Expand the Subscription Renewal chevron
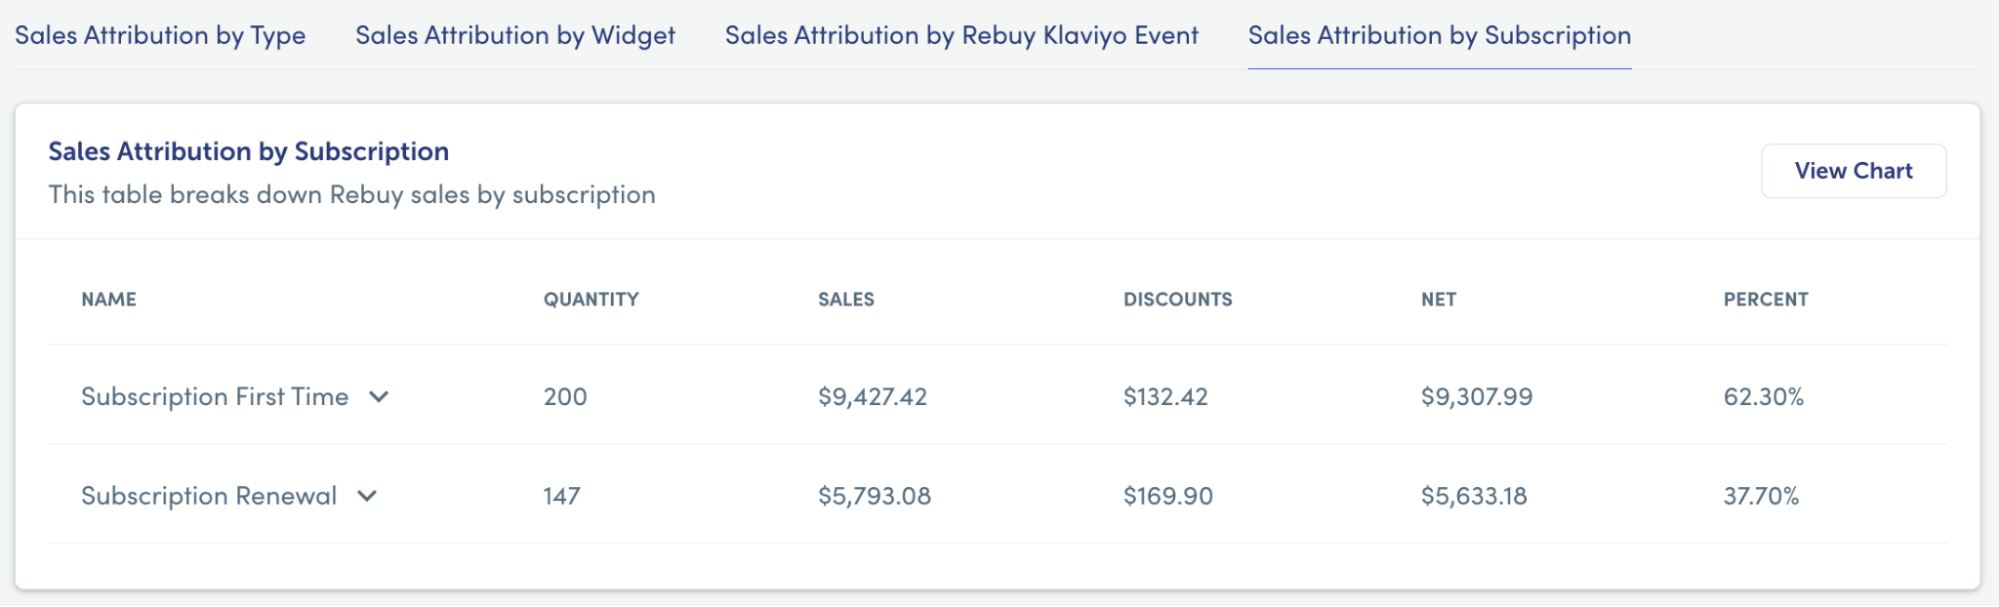 367,496
